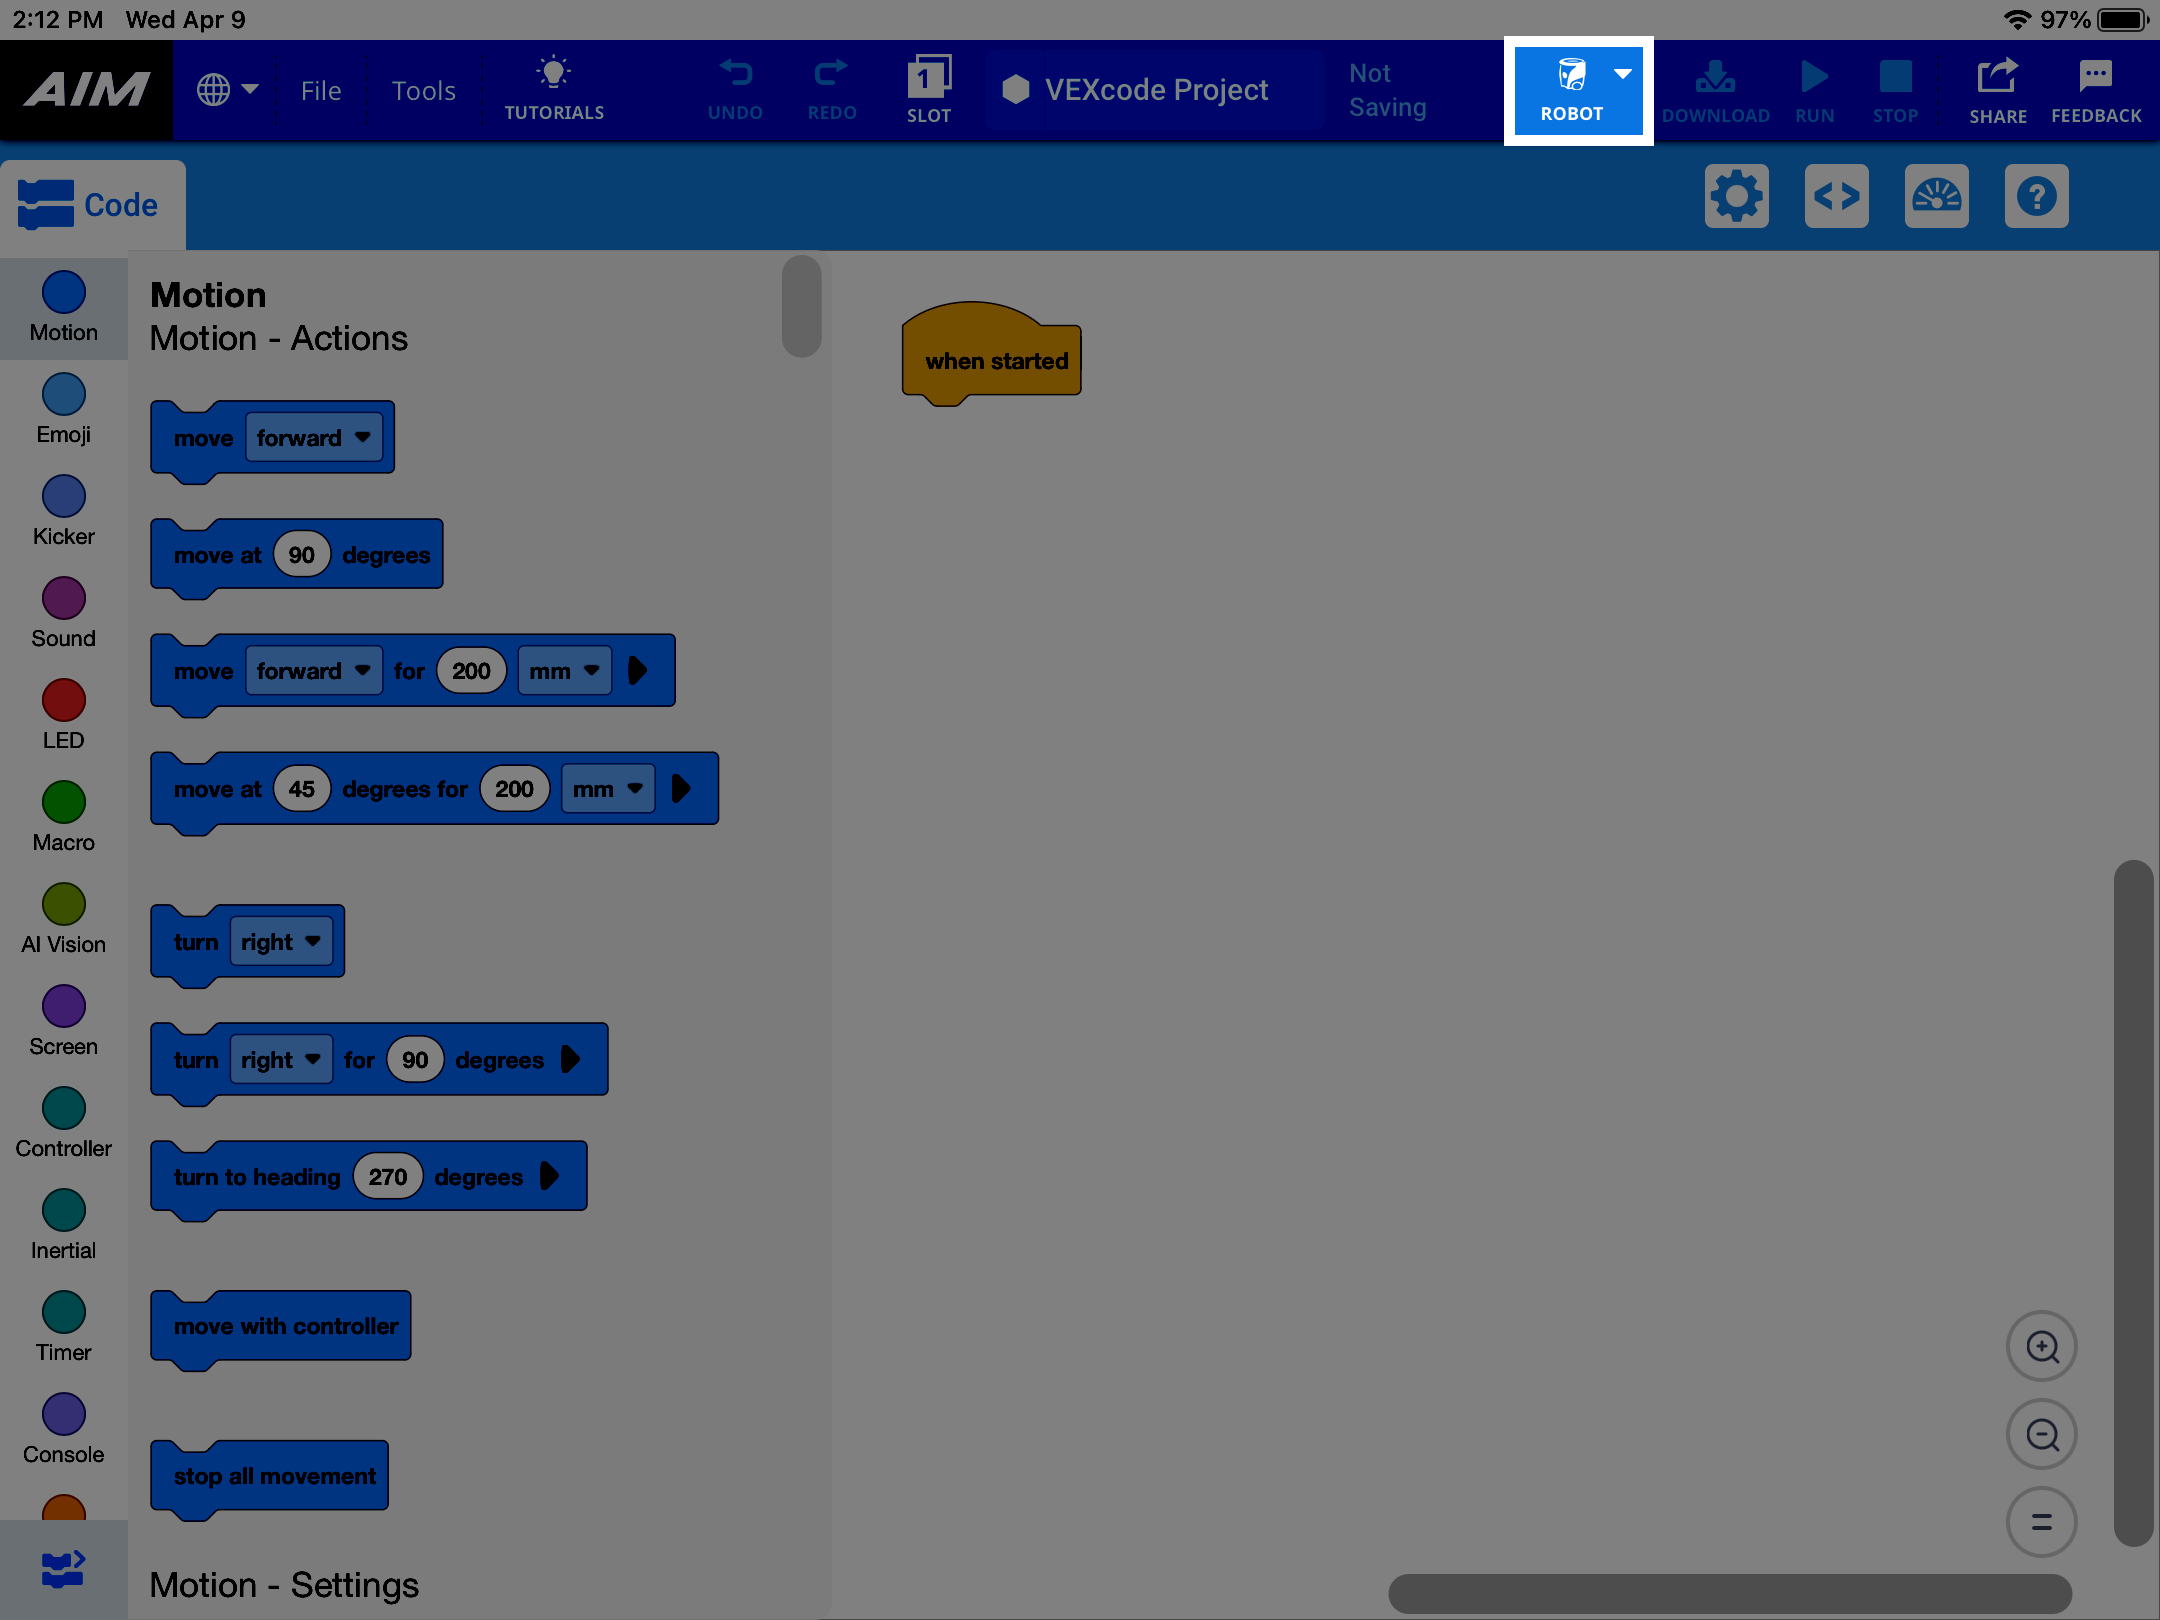2160x1620 pixels.
Task: Select the Motion block category
Action: coord(63,308)
